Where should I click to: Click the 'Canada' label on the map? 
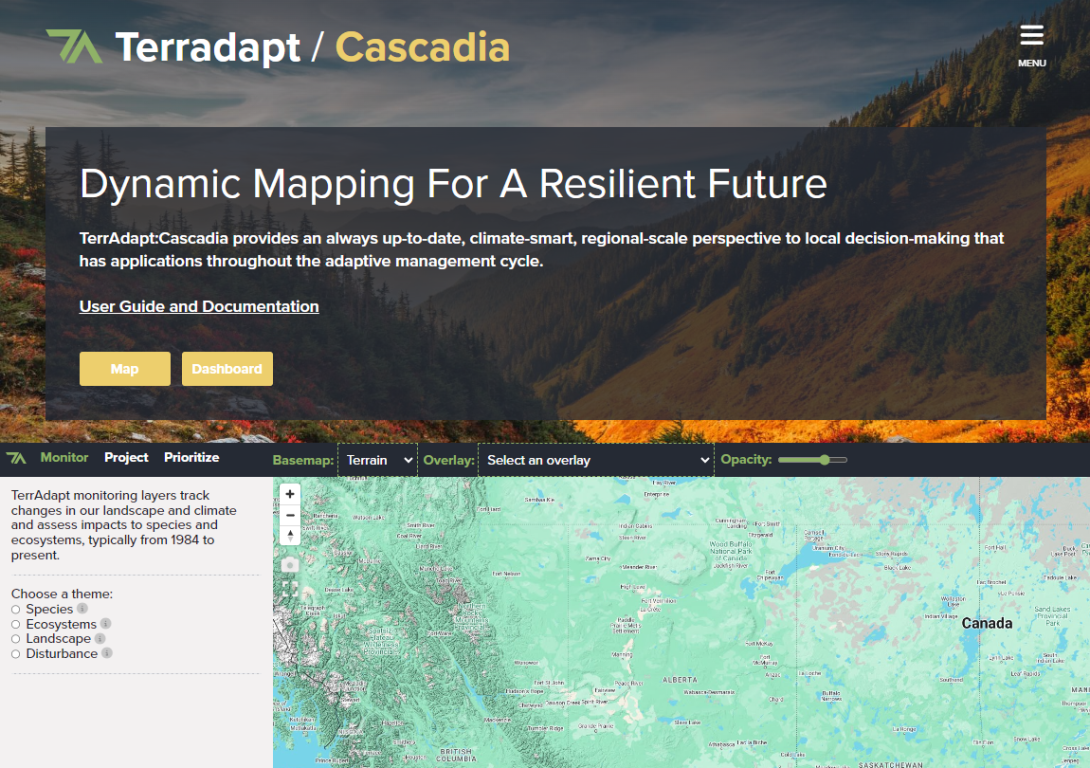click(986, 623)
